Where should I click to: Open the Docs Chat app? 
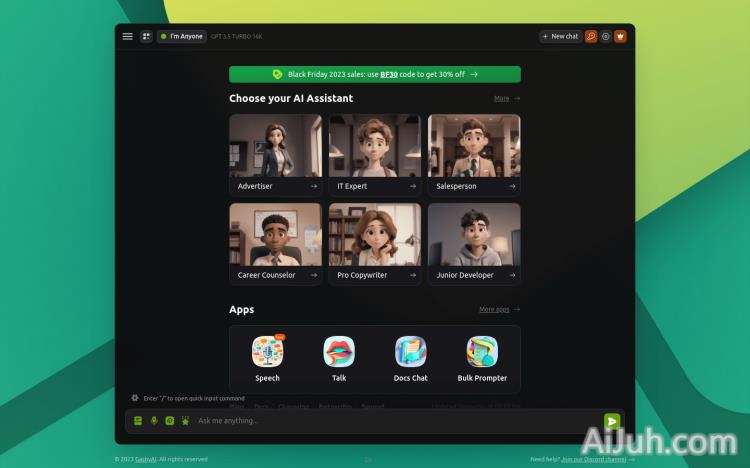pyautogui.click(x=410, y=352)
